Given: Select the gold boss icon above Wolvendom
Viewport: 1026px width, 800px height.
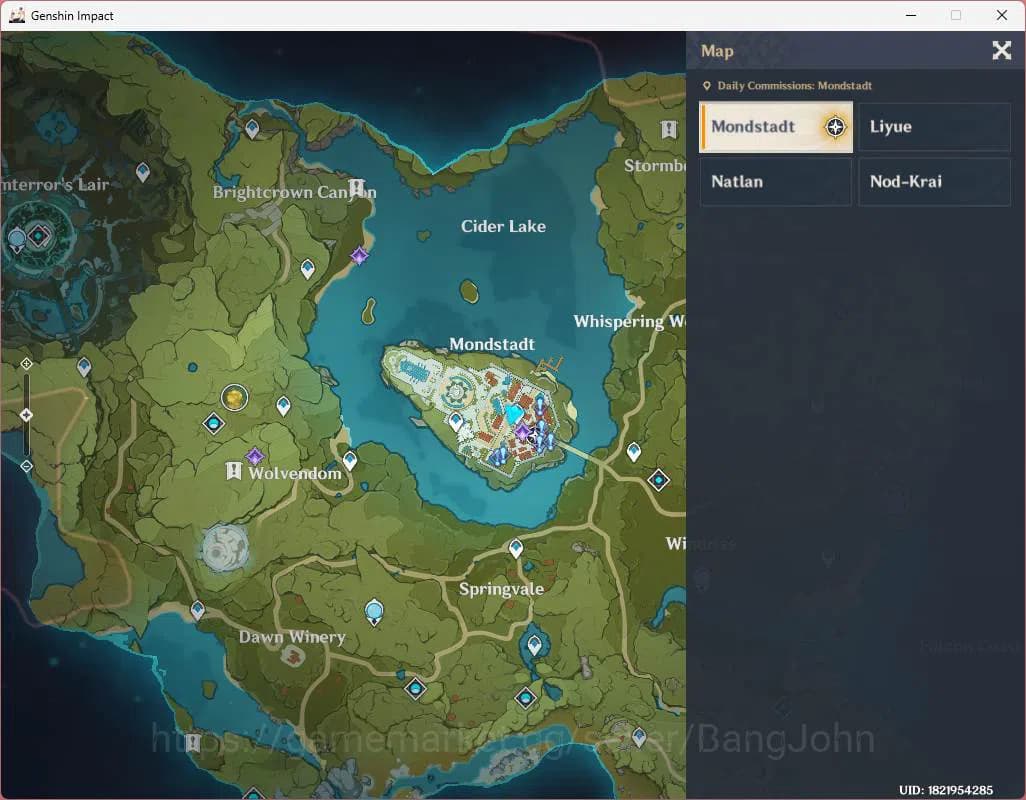Looking at the screenshot, I should pyautogui.click(x=234, y=397).
